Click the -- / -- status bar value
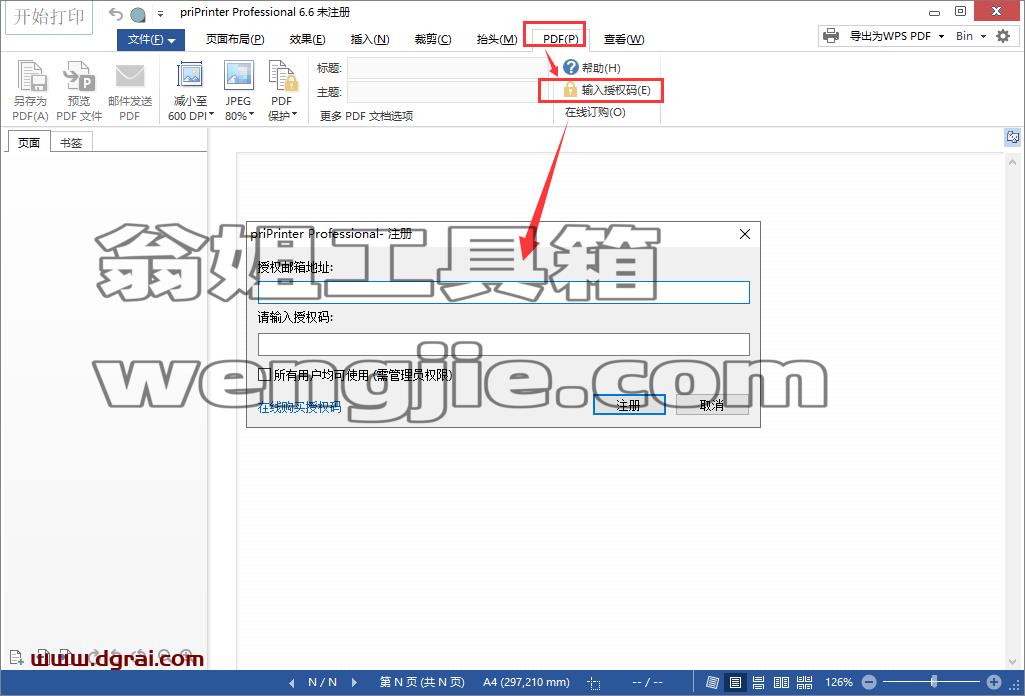The height and width of the screenshot is (696, 1025). point(647,682)
